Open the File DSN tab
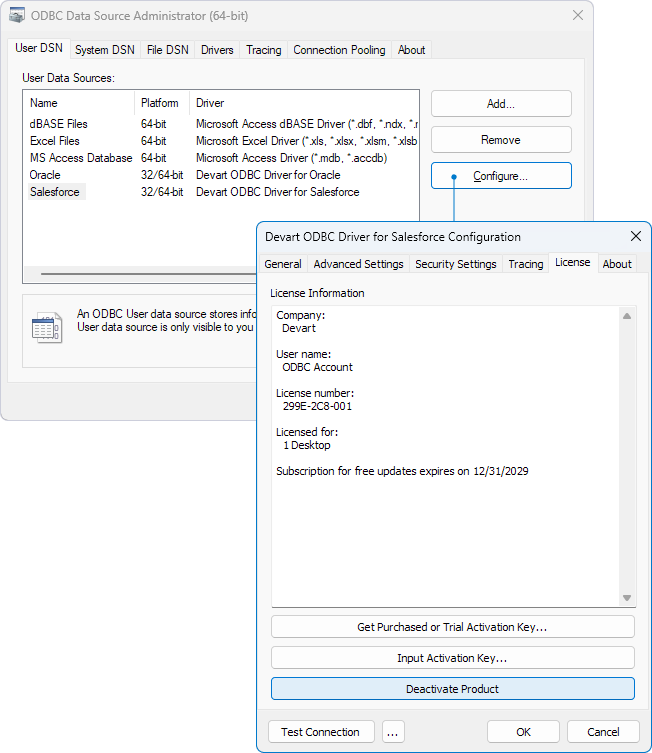 pyautogui.click(x=168, y=50)
